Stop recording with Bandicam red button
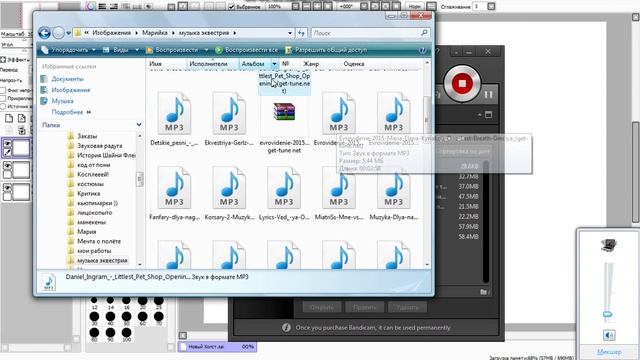The image size is (640, 360). [462, 84]
